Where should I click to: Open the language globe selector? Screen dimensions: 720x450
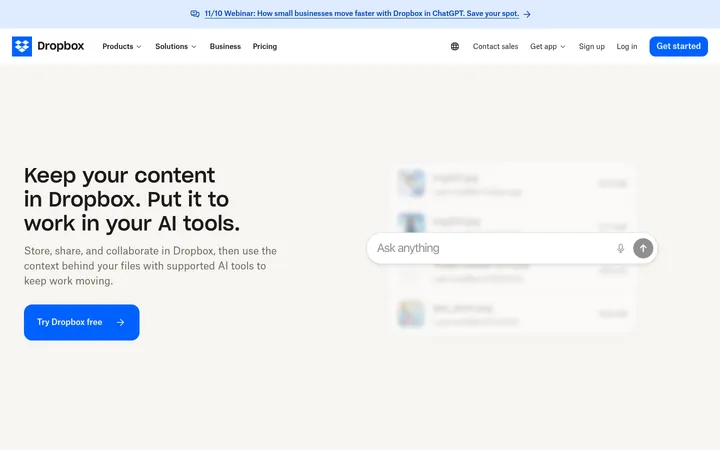pyautogui.click(x=455, y=46)
